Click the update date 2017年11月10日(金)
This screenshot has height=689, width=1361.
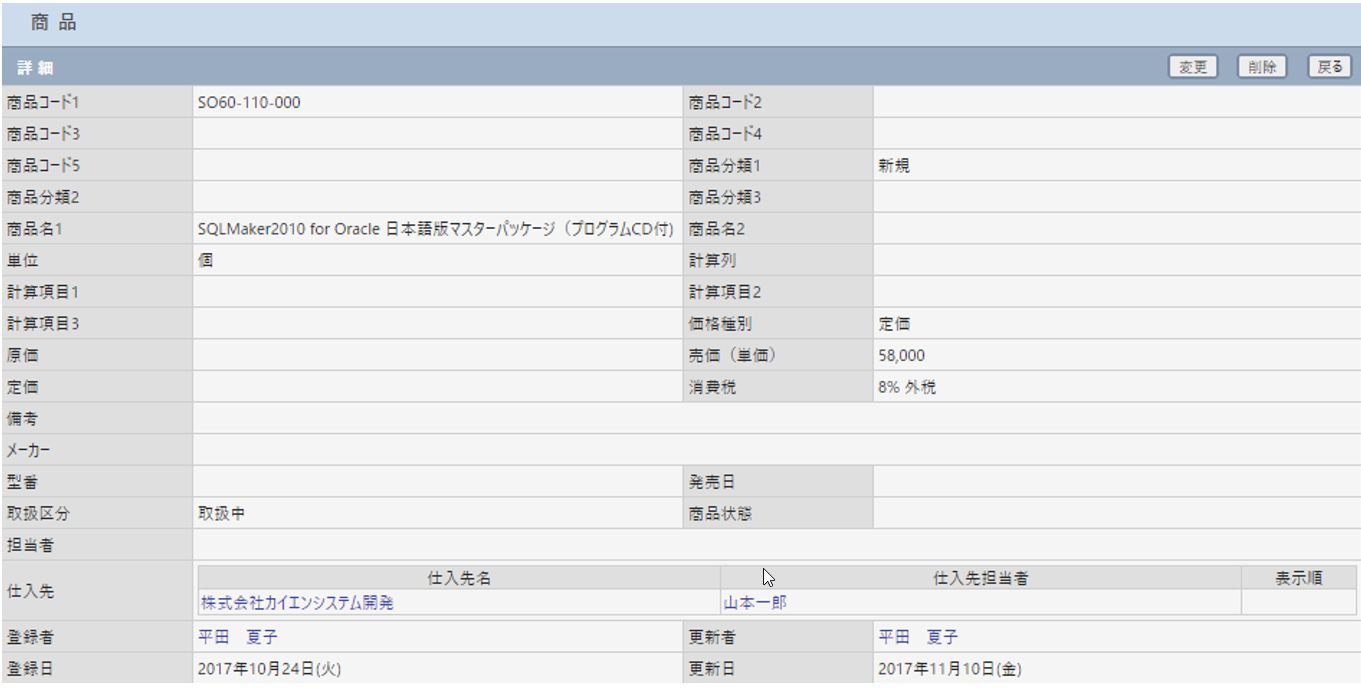[x=950, y=669]
